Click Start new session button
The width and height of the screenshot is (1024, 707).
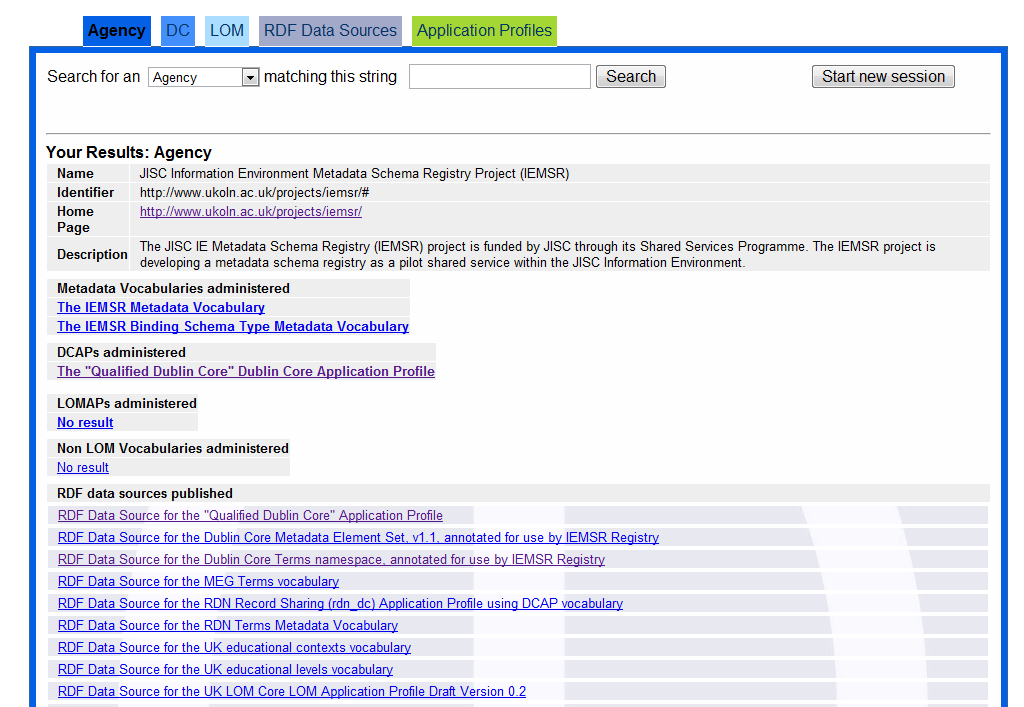(x=883, y=76)
